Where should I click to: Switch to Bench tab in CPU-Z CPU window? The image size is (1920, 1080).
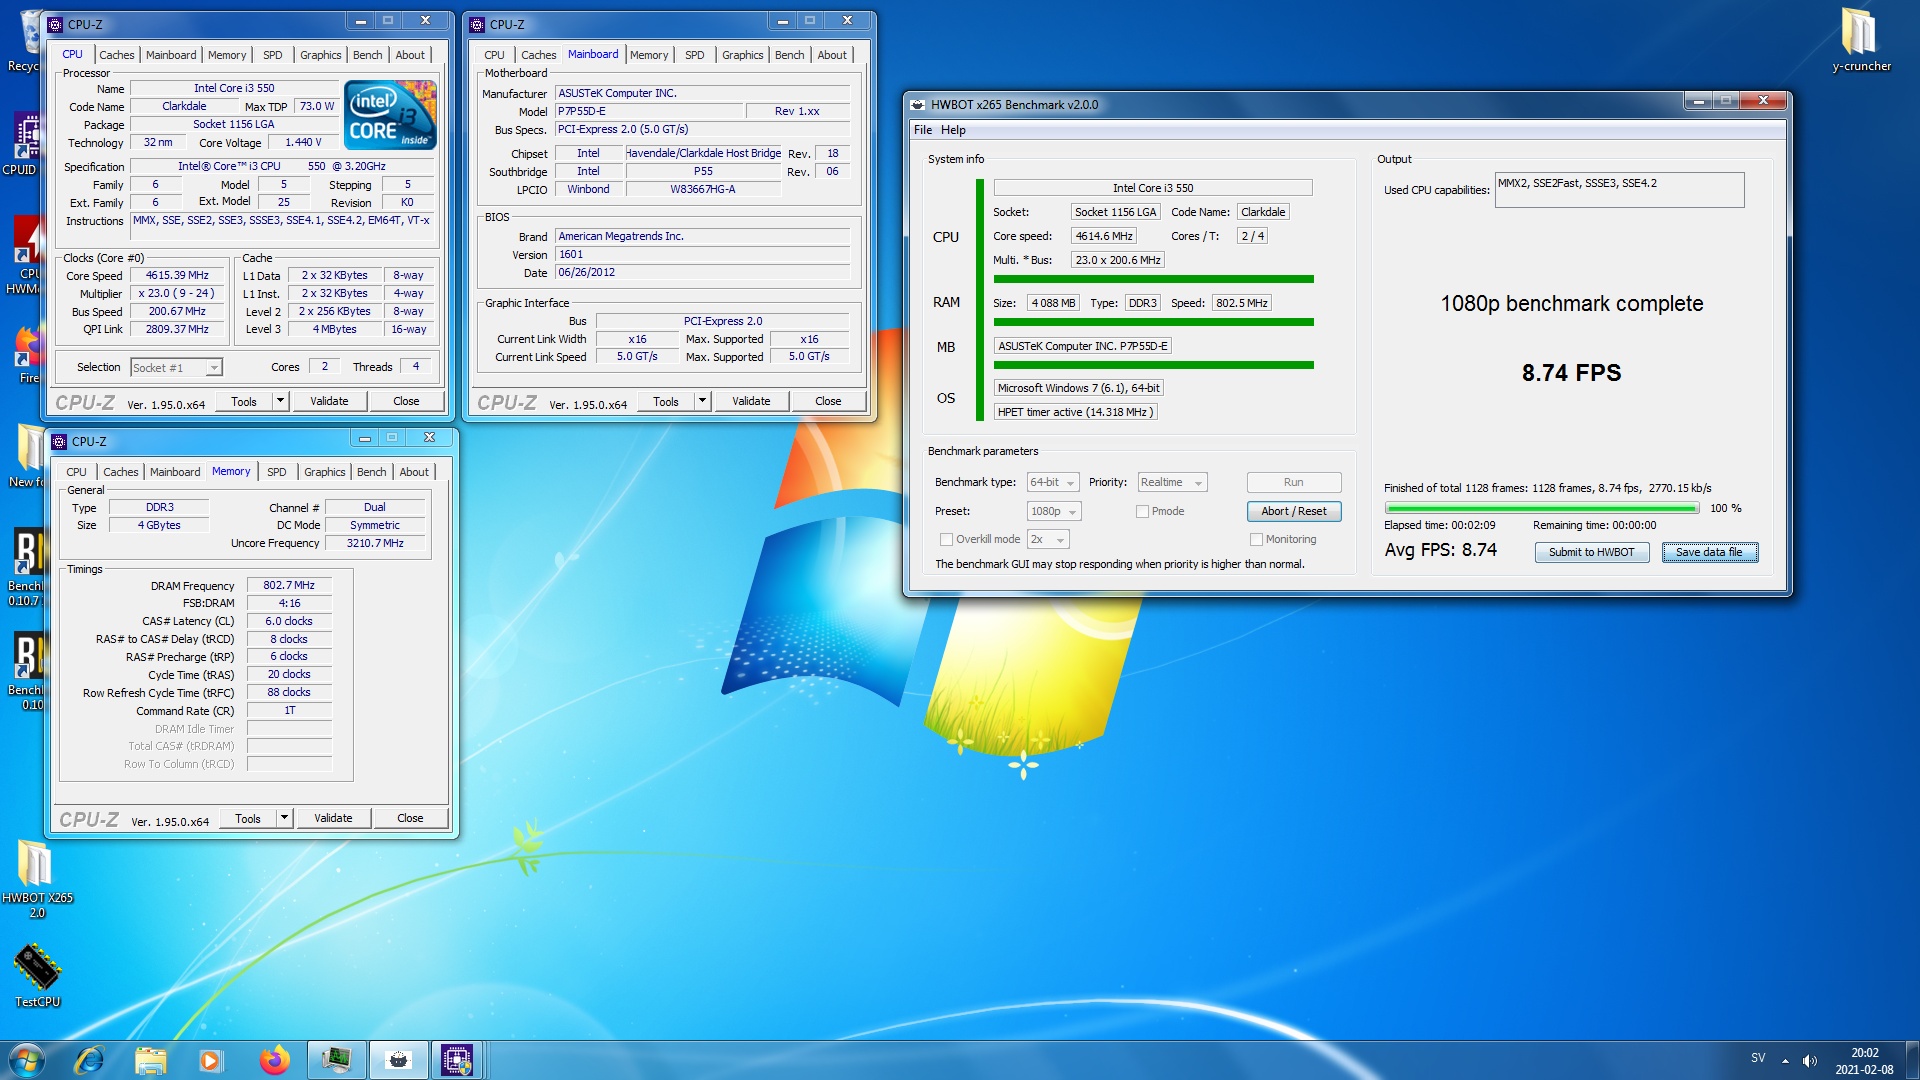367,55
